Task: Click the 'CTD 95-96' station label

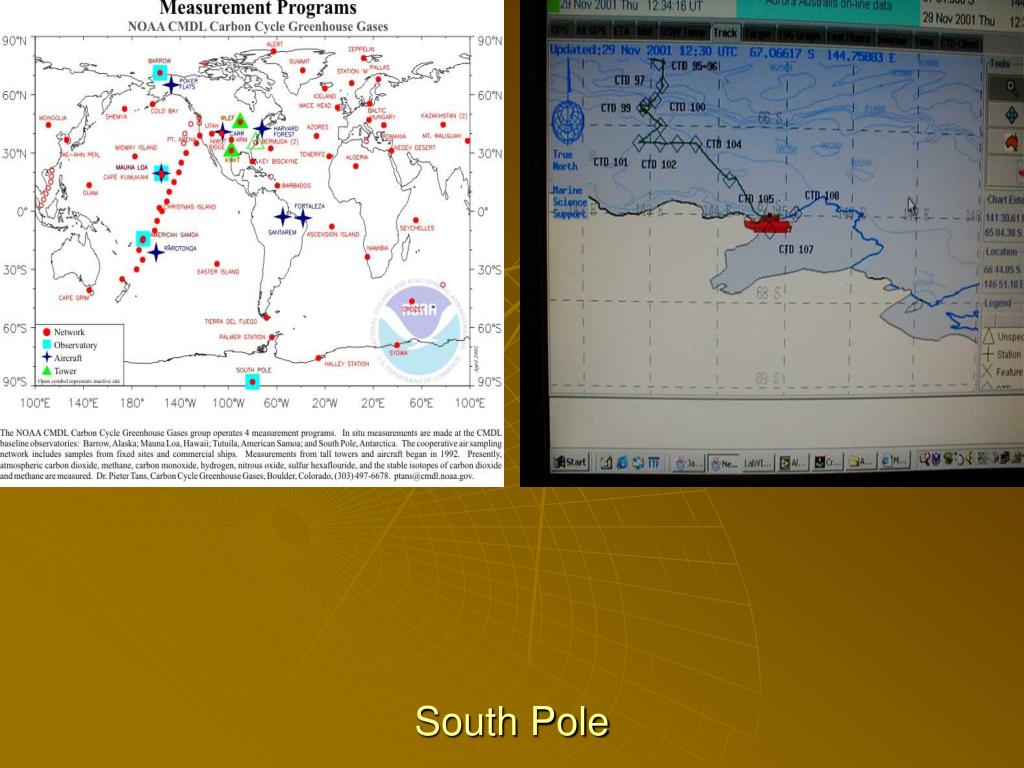Action: (x=695, y=66)
